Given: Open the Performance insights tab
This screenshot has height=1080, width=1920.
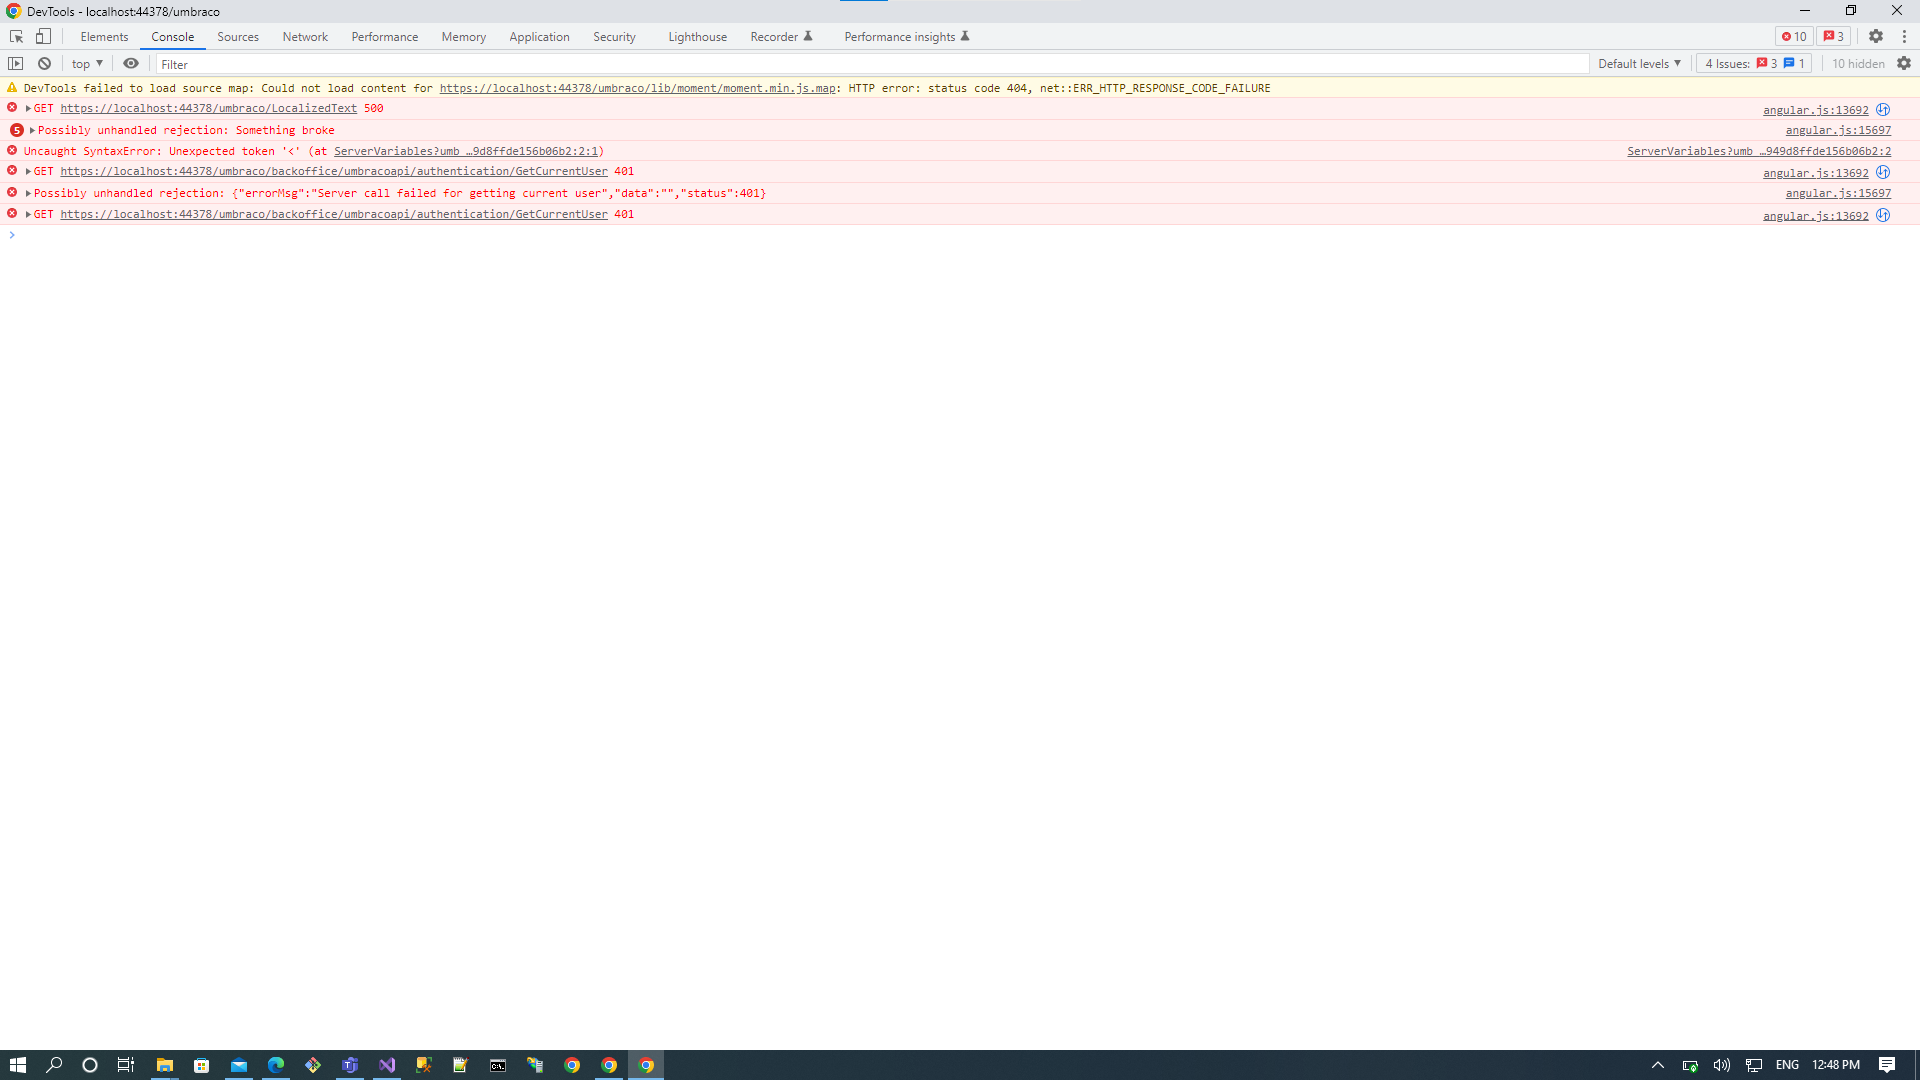Looking at the screenshot, I should (907, 36).
